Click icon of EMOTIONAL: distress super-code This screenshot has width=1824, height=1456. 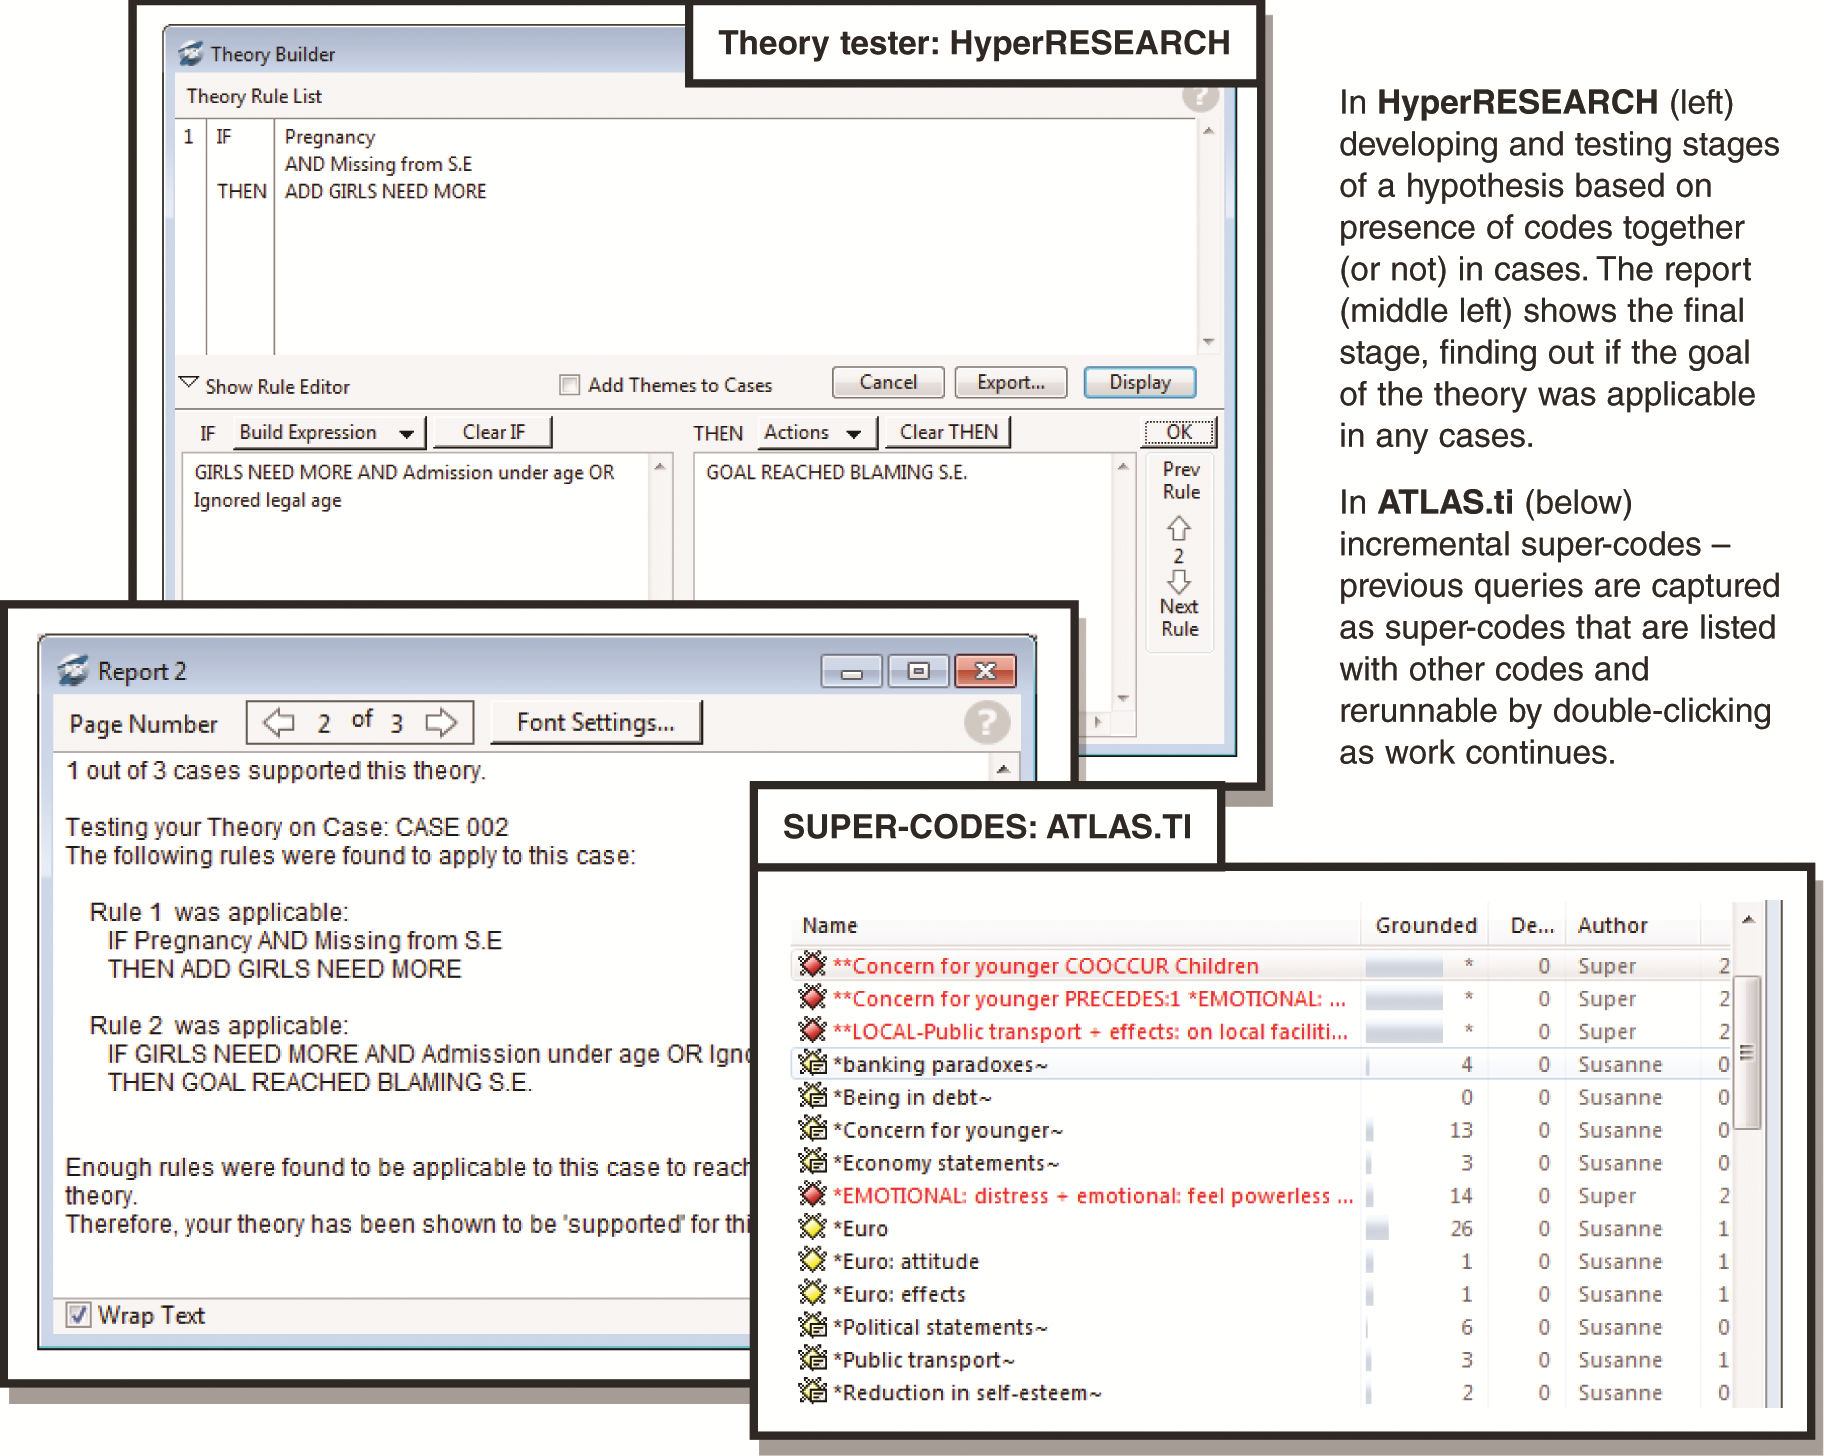pos(812,1195)
